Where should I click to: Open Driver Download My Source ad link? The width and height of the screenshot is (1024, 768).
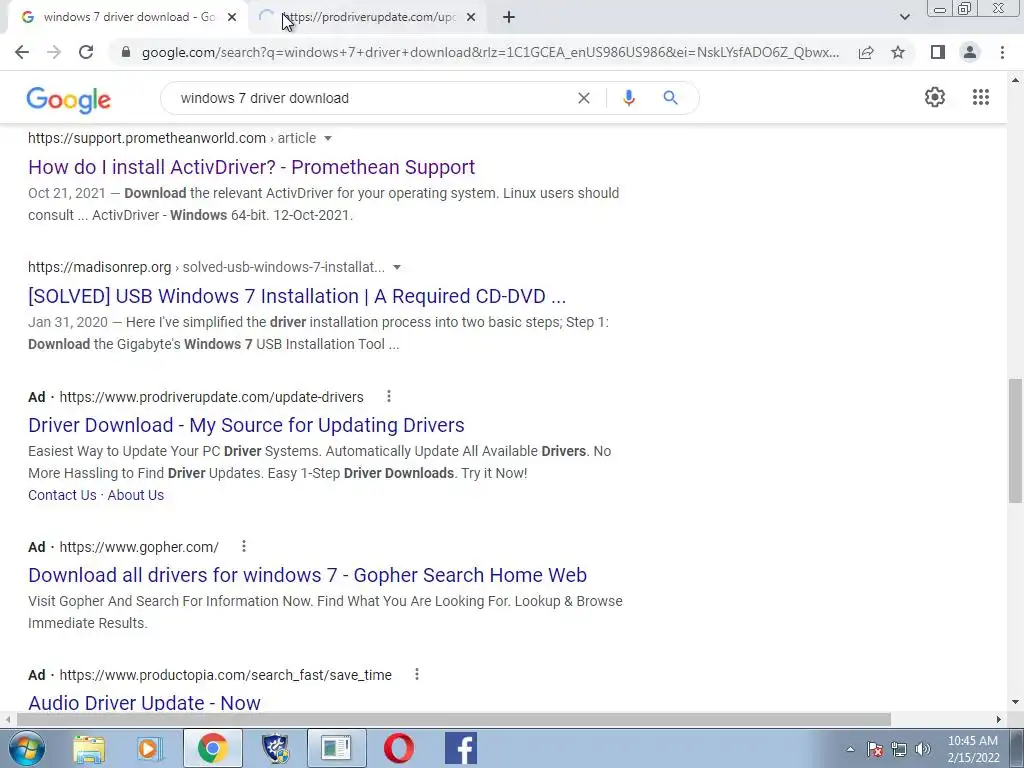point(246,425)
